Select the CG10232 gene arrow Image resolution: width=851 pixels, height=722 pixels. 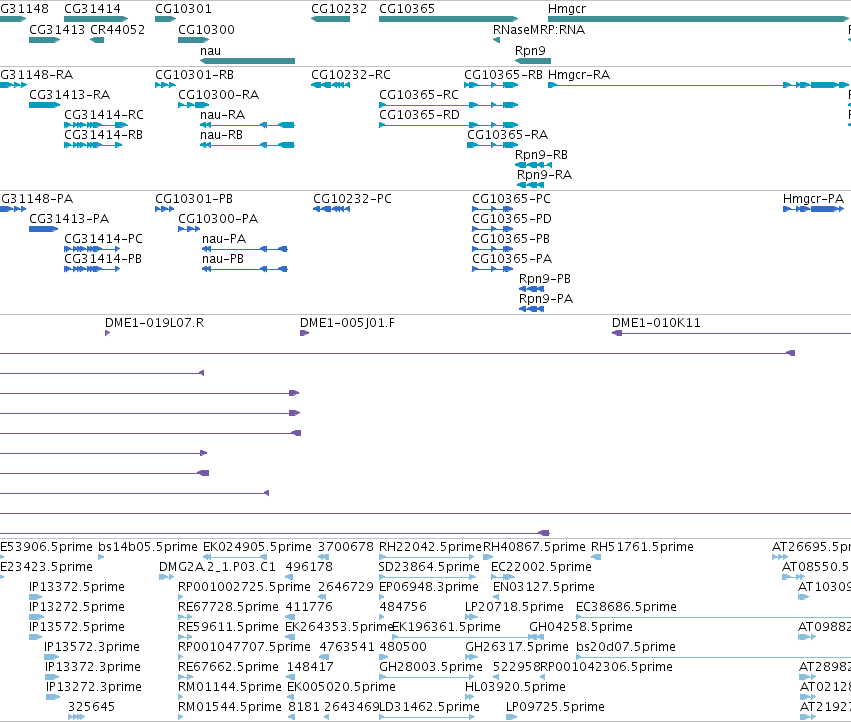click(331, 19)
